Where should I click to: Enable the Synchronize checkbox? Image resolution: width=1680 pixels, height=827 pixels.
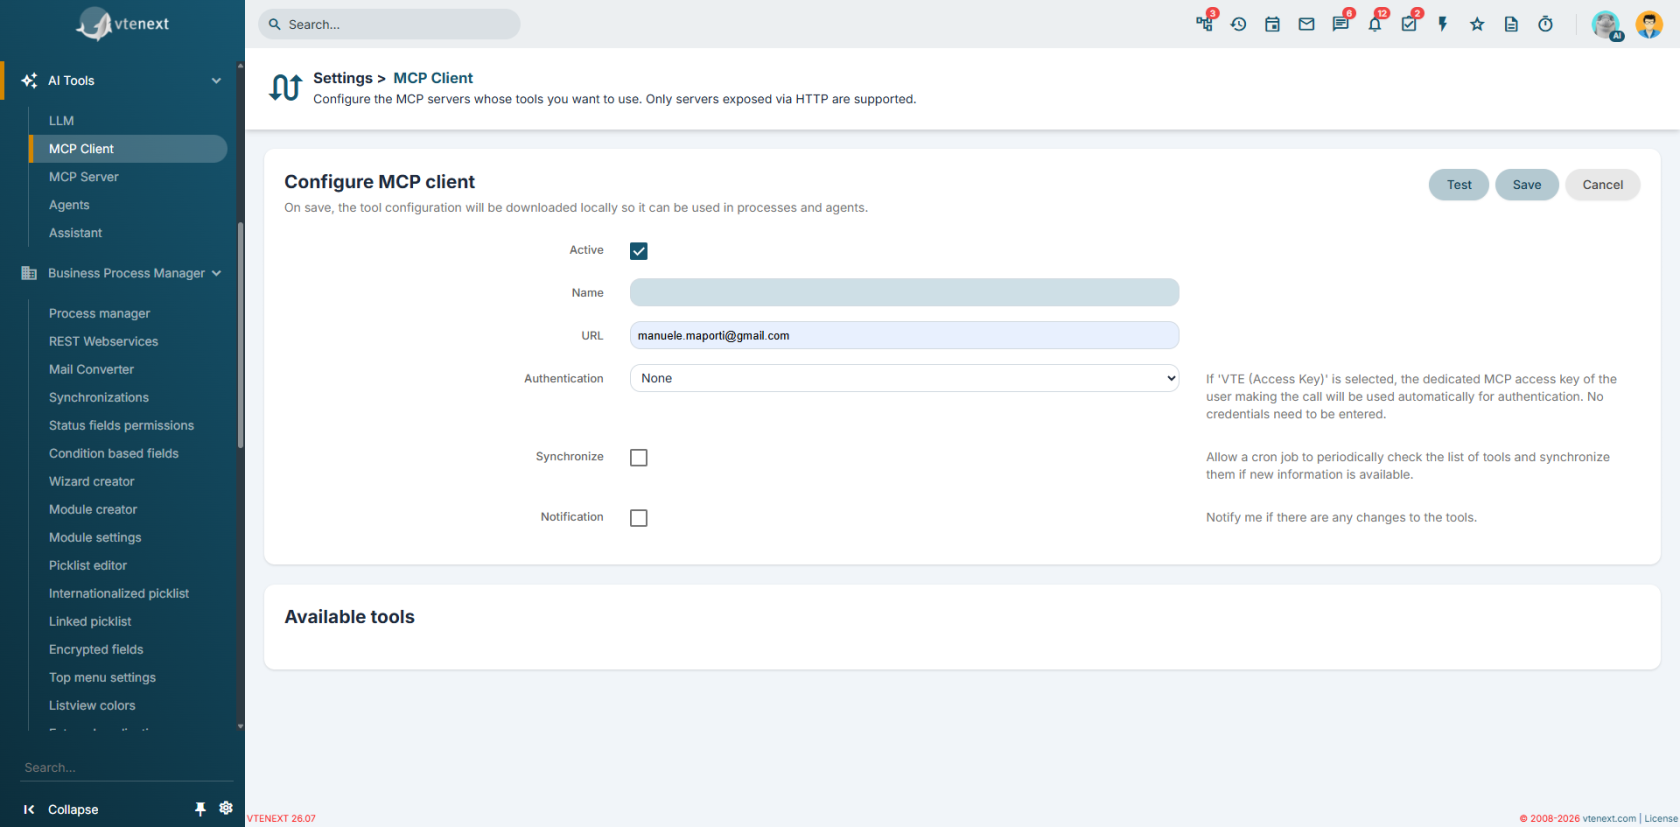[x=639, y=458]
